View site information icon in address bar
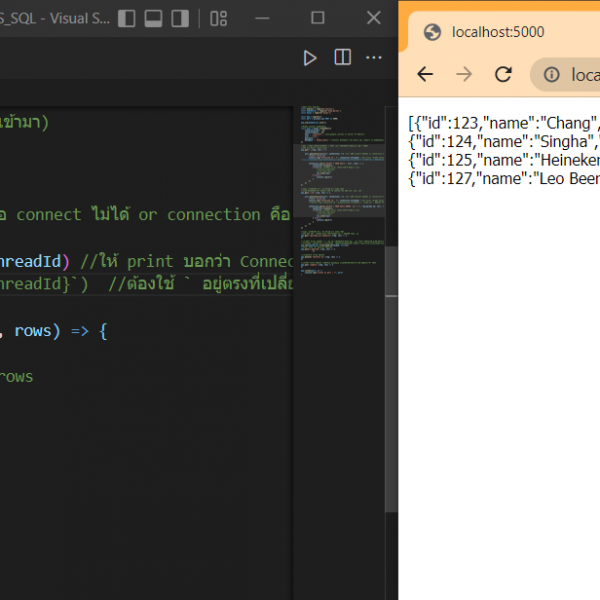Image resolution: width=600 pixels, height=600 pixels. pos(550,75)
